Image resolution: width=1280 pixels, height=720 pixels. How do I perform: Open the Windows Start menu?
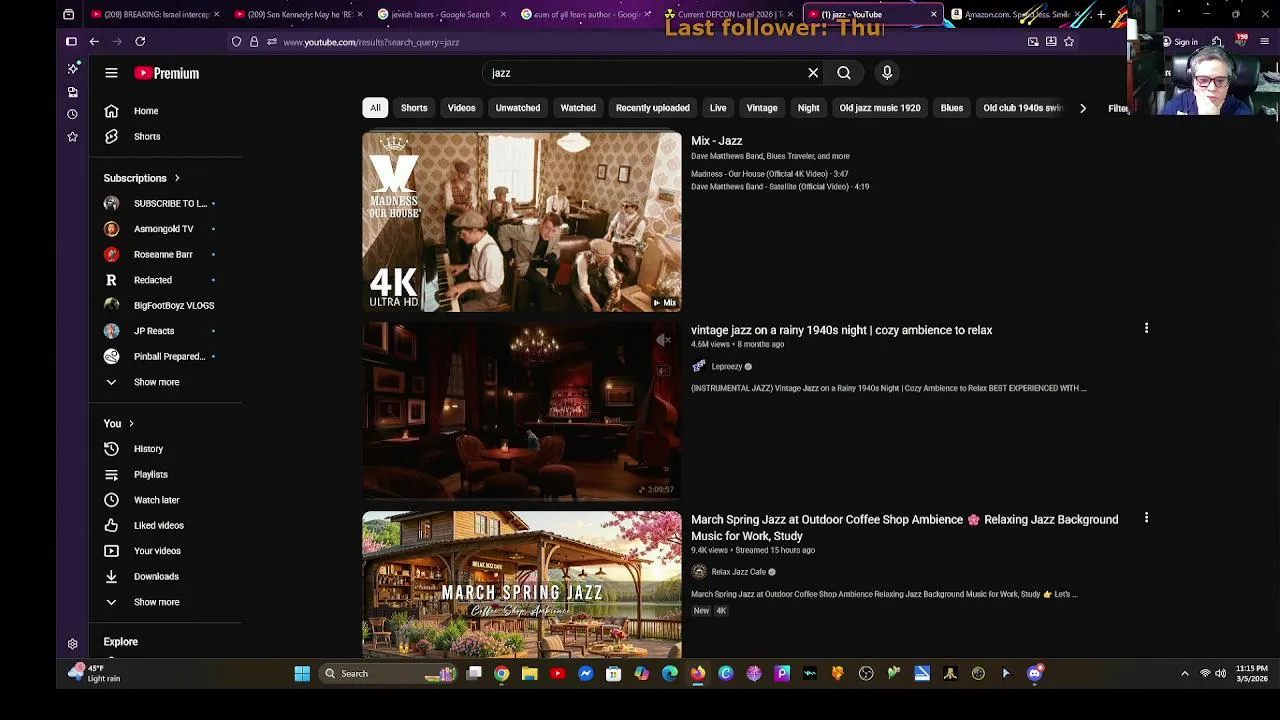tap(302, 674)
